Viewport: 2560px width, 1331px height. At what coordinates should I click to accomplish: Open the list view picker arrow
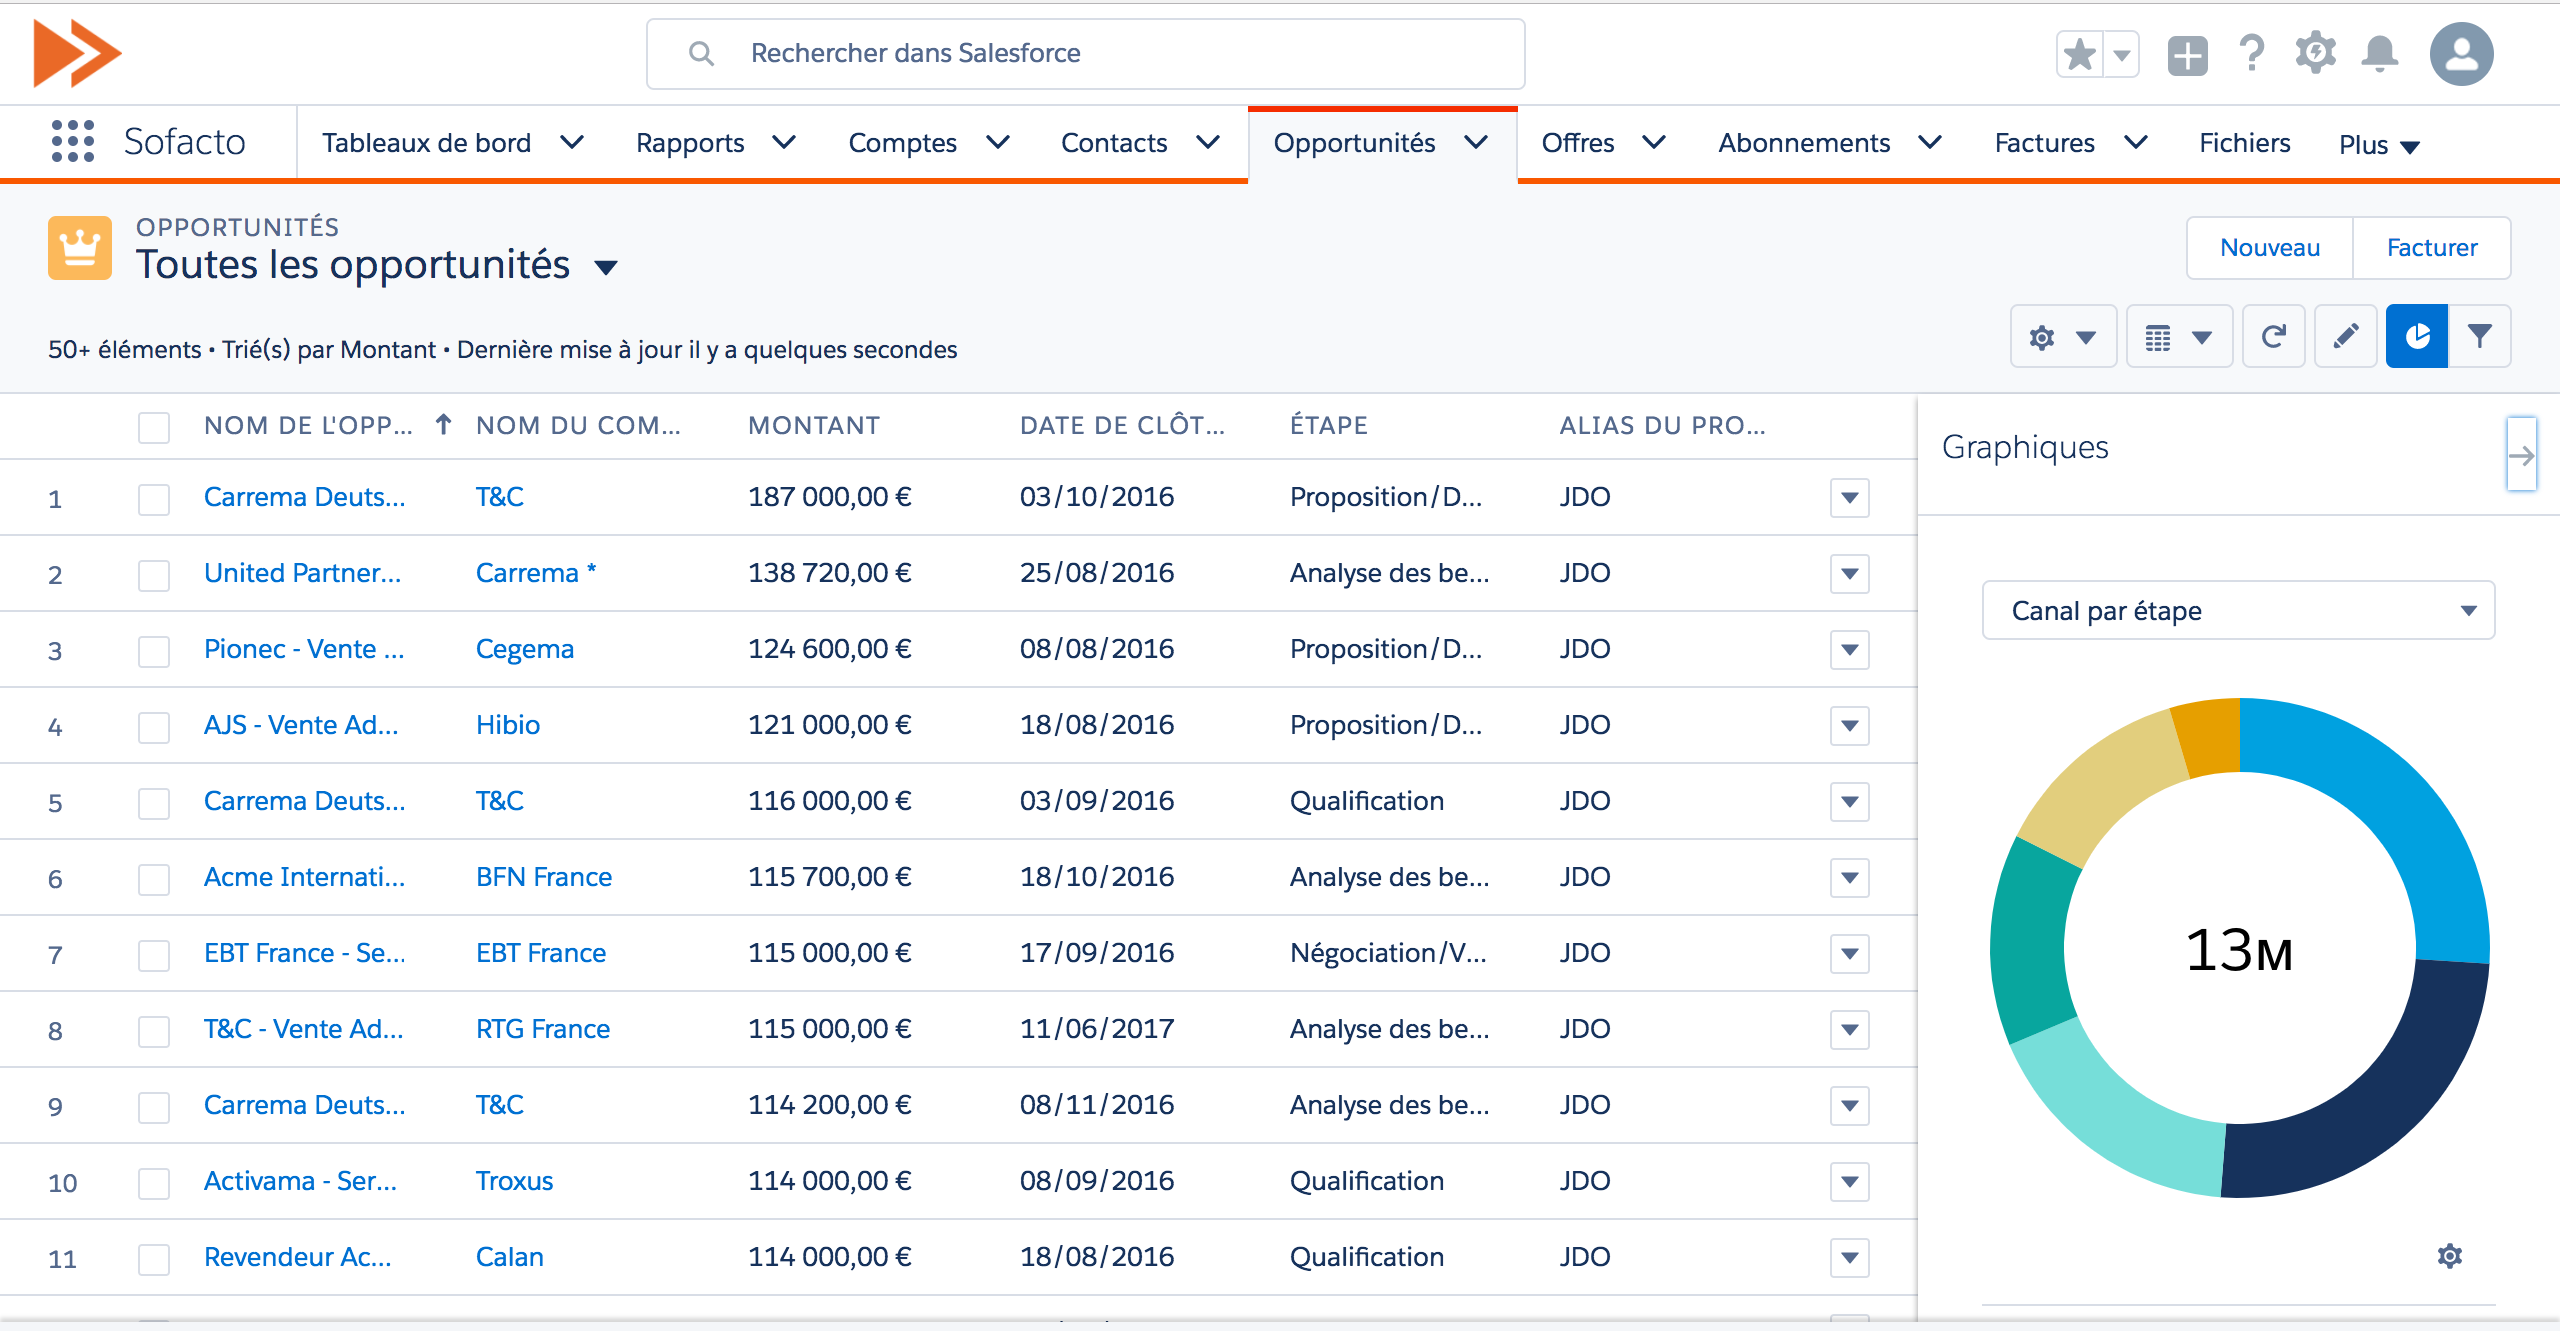coord(606,267)
